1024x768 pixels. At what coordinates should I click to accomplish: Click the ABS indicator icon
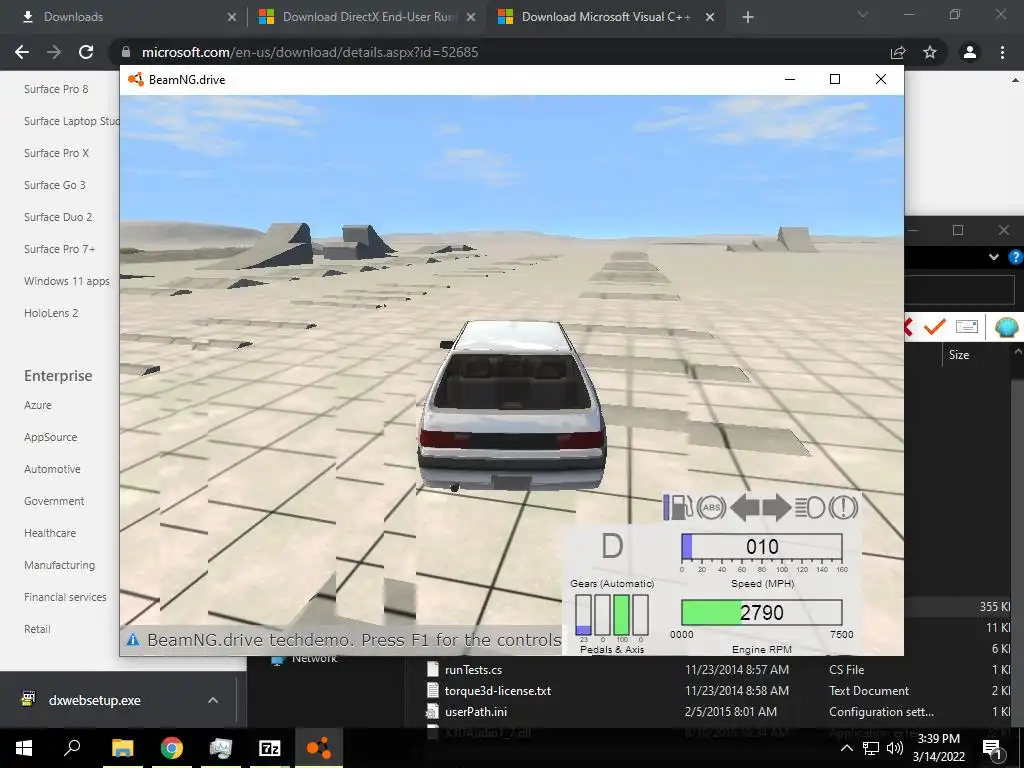[x=711, y=507]
